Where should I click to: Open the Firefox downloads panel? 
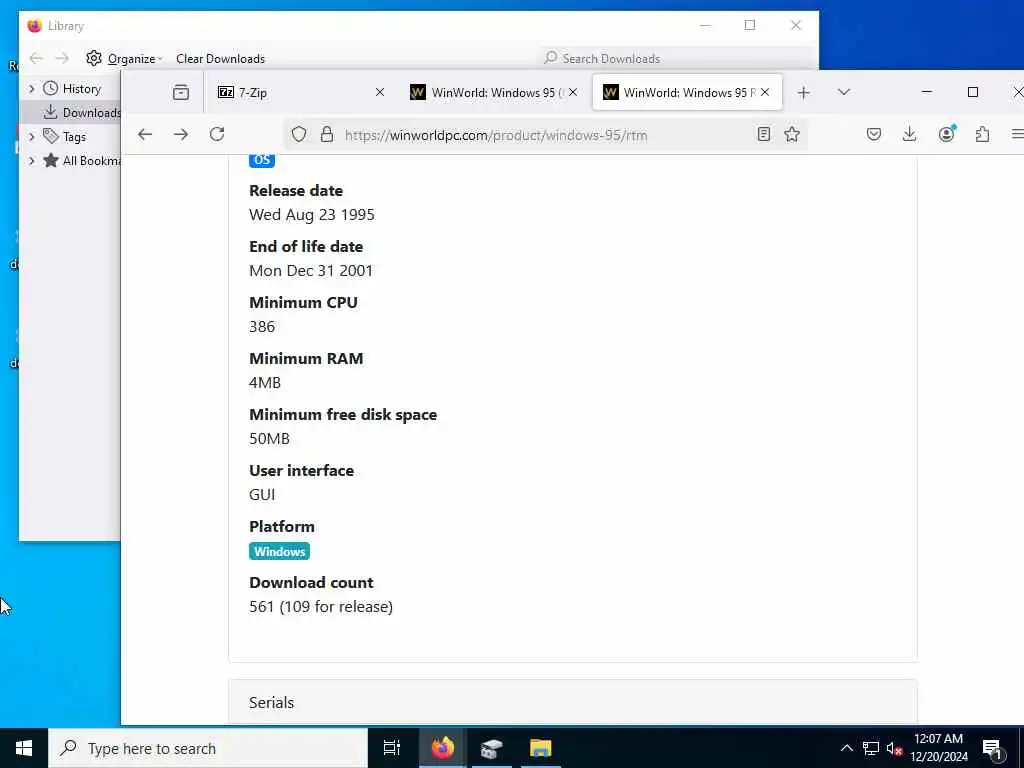tap(909, 135)
